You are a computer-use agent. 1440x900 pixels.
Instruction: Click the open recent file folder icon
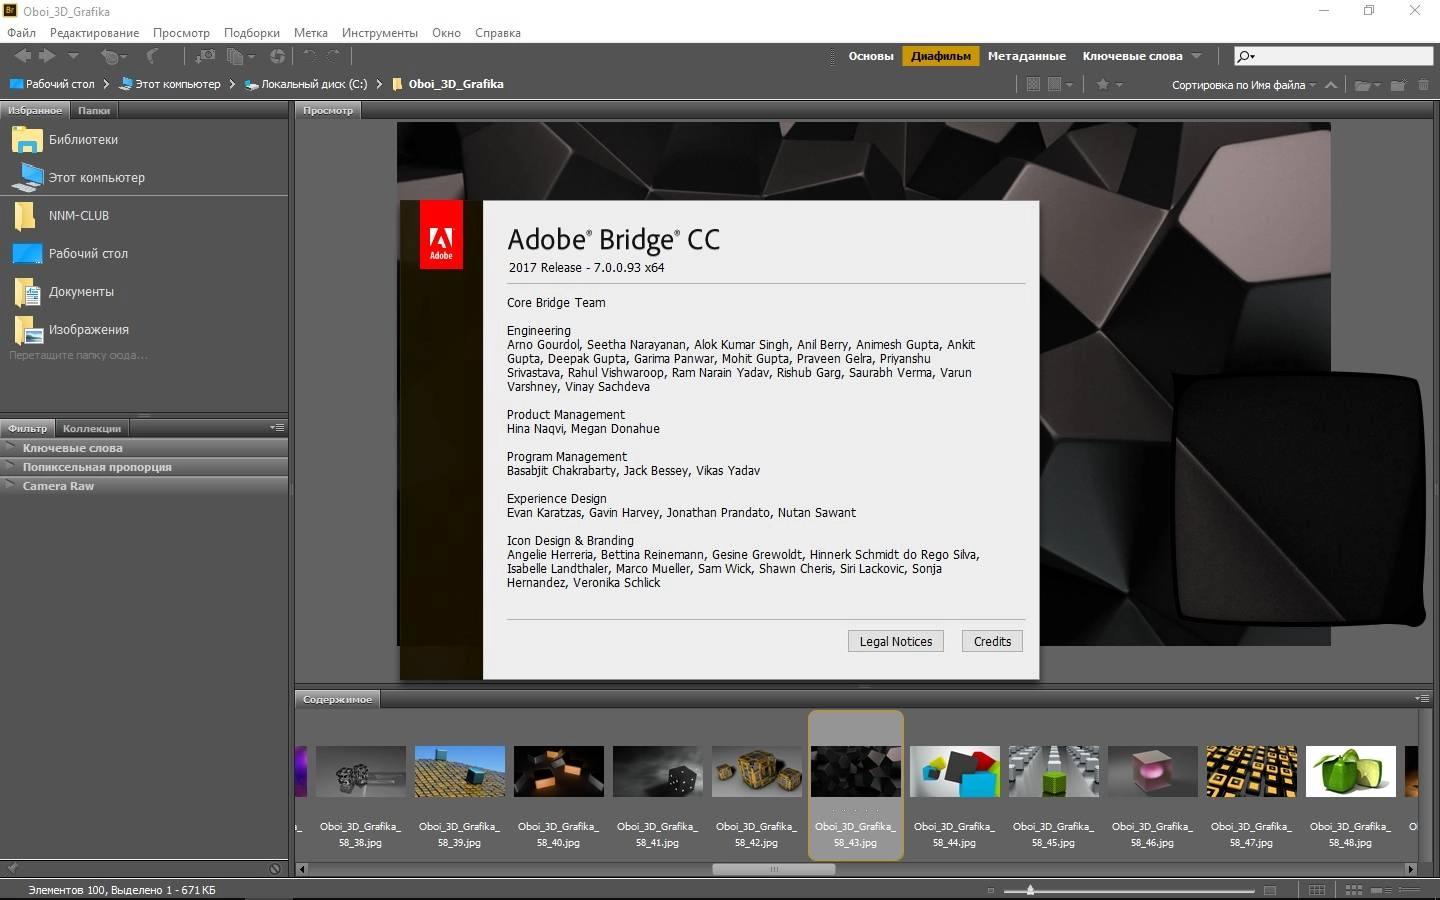tap(1367, 85)
